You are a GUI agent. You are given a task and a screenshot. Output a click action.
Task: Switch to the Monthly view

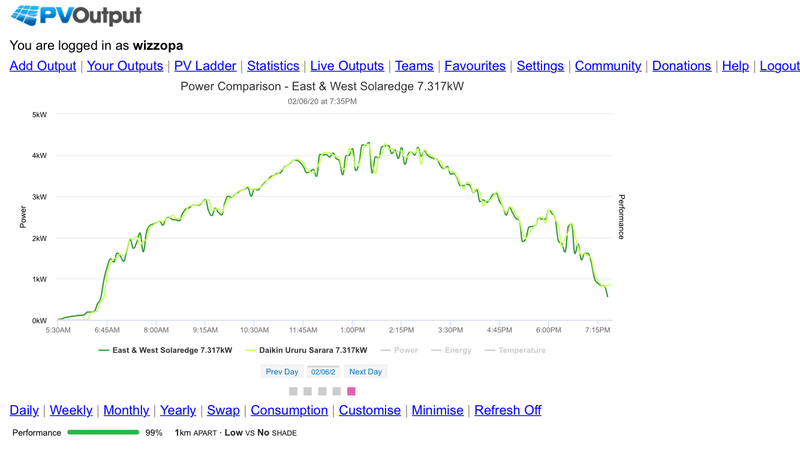[126, 410]
